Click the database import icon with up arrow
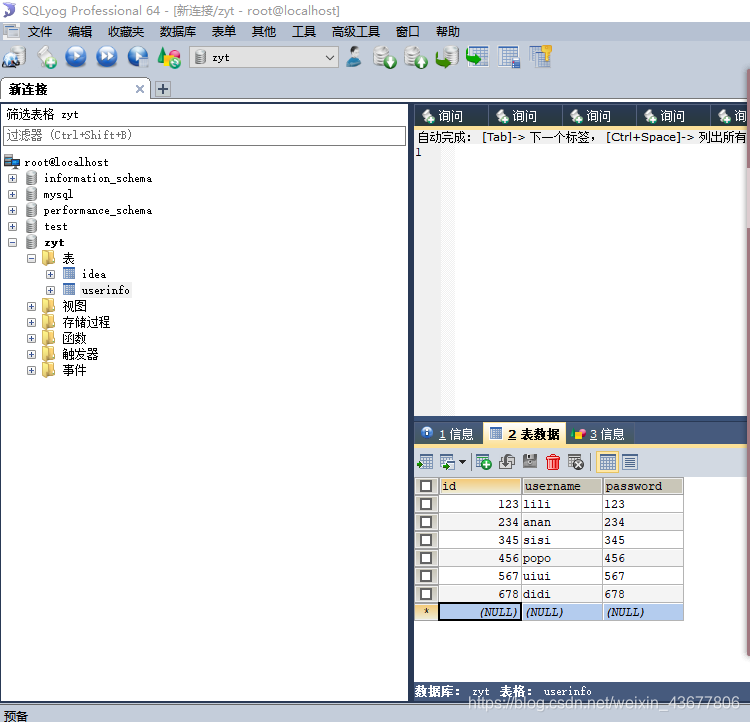The width and height of the screenshot is (750, 722). click(416, 57)
